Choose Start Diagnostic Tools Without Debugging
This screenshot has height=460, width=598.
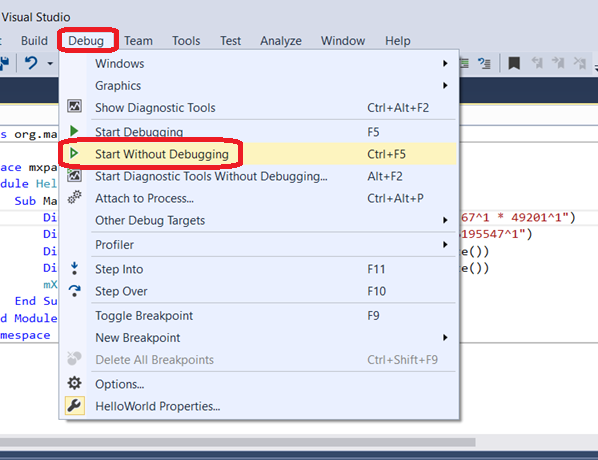[258, 176]
